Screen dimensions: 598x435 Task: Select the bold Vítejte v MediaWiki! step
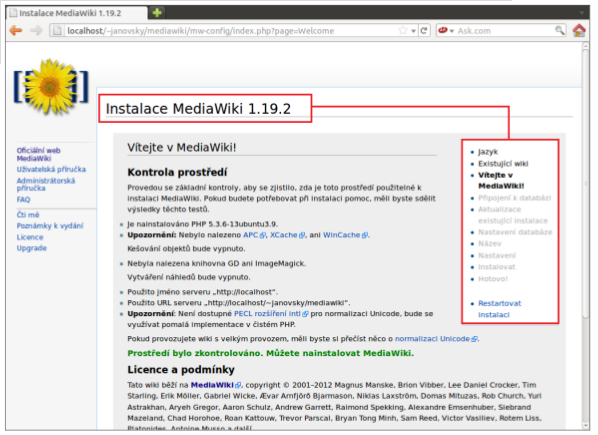pos(501,180)
